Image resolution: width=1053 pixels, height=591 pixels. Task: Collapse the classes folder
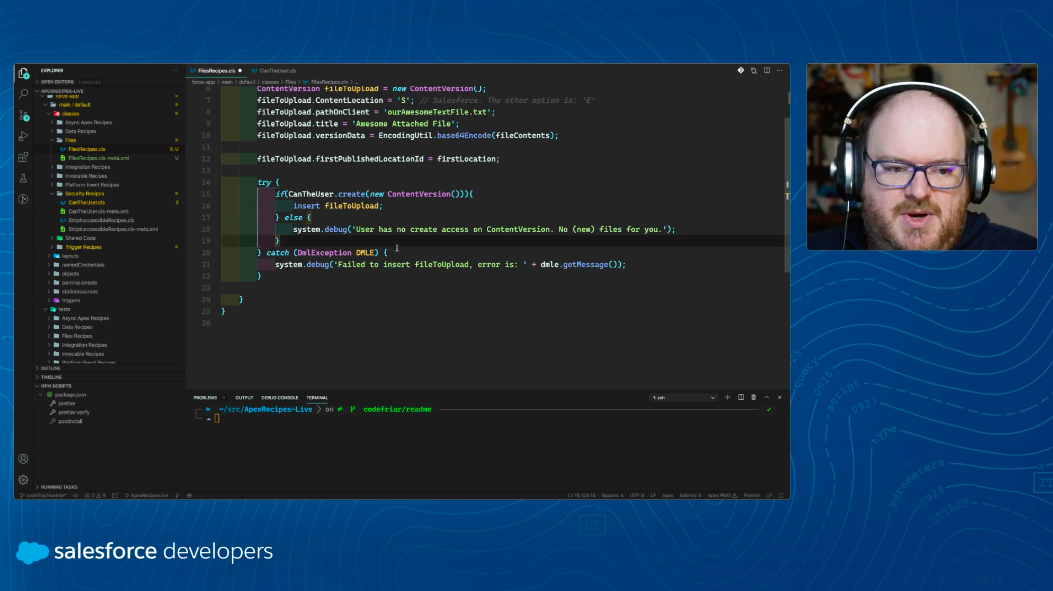(70, 113)
